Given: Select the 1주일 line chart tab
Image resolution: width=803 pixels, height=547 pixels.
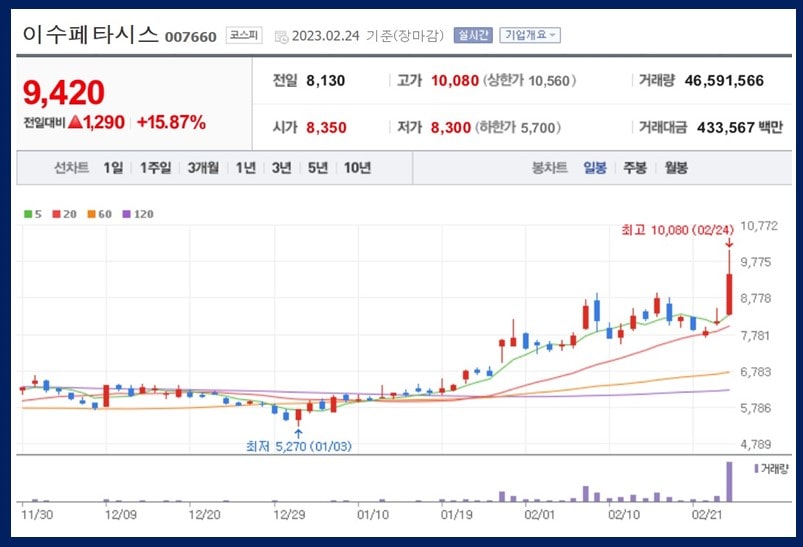Looking at the screenshot, I should click(x=156, y=167).
